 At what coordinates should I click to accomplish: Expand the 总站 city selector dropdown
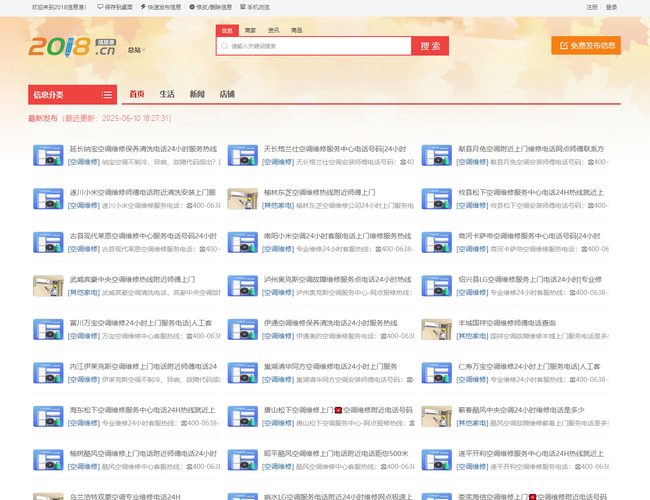coord(135,49)
